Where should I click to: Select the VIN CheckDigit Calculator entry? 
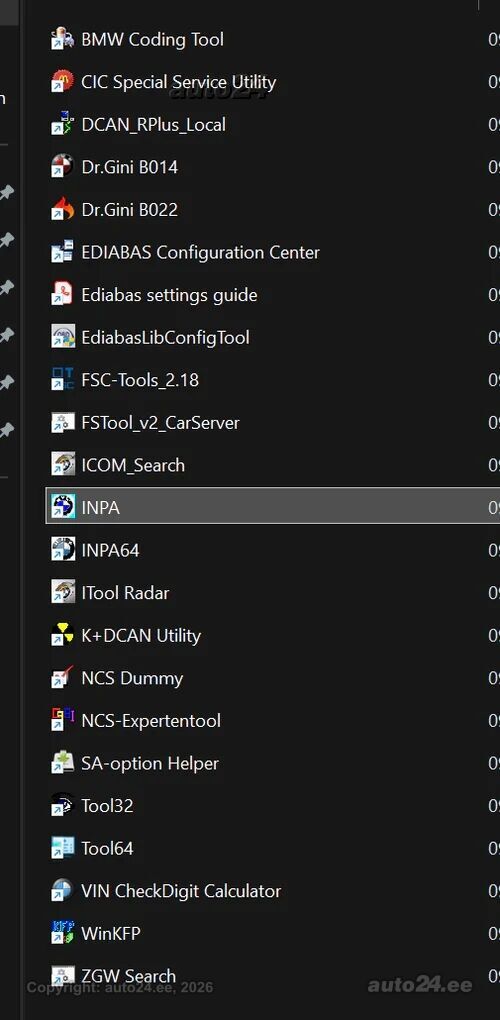[x=273, y=891]
